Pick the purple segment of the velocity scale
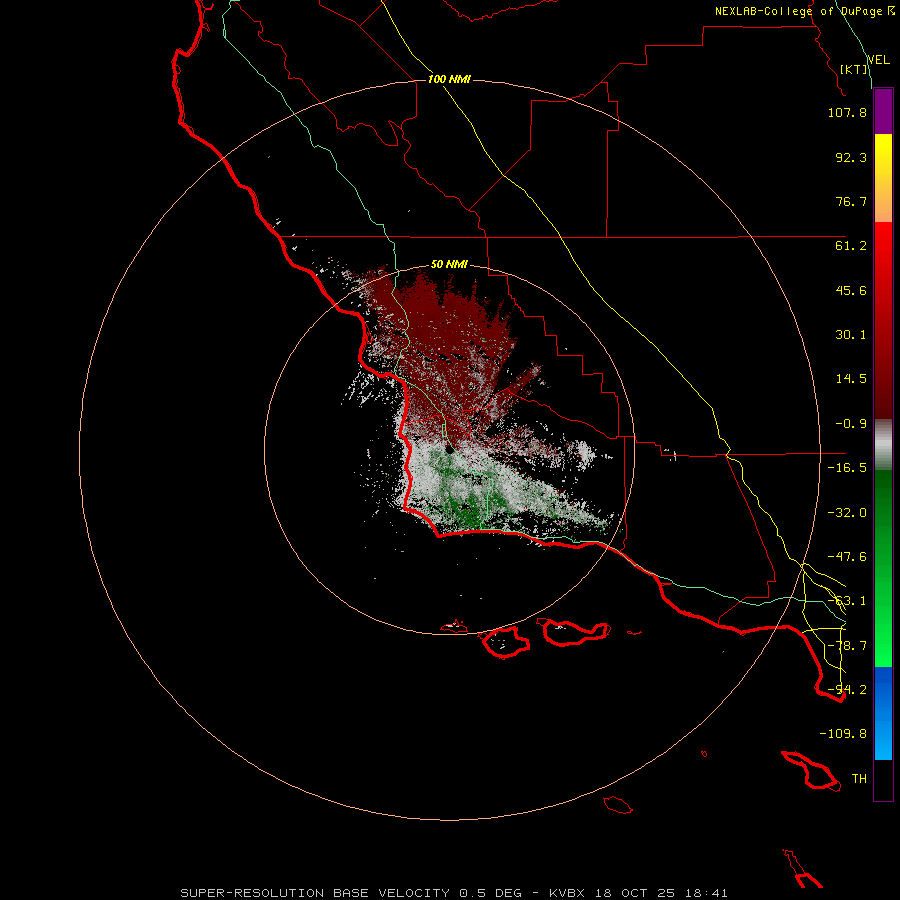Image resolution: width=900 pixels, height=900 pixels. [883, 111]
